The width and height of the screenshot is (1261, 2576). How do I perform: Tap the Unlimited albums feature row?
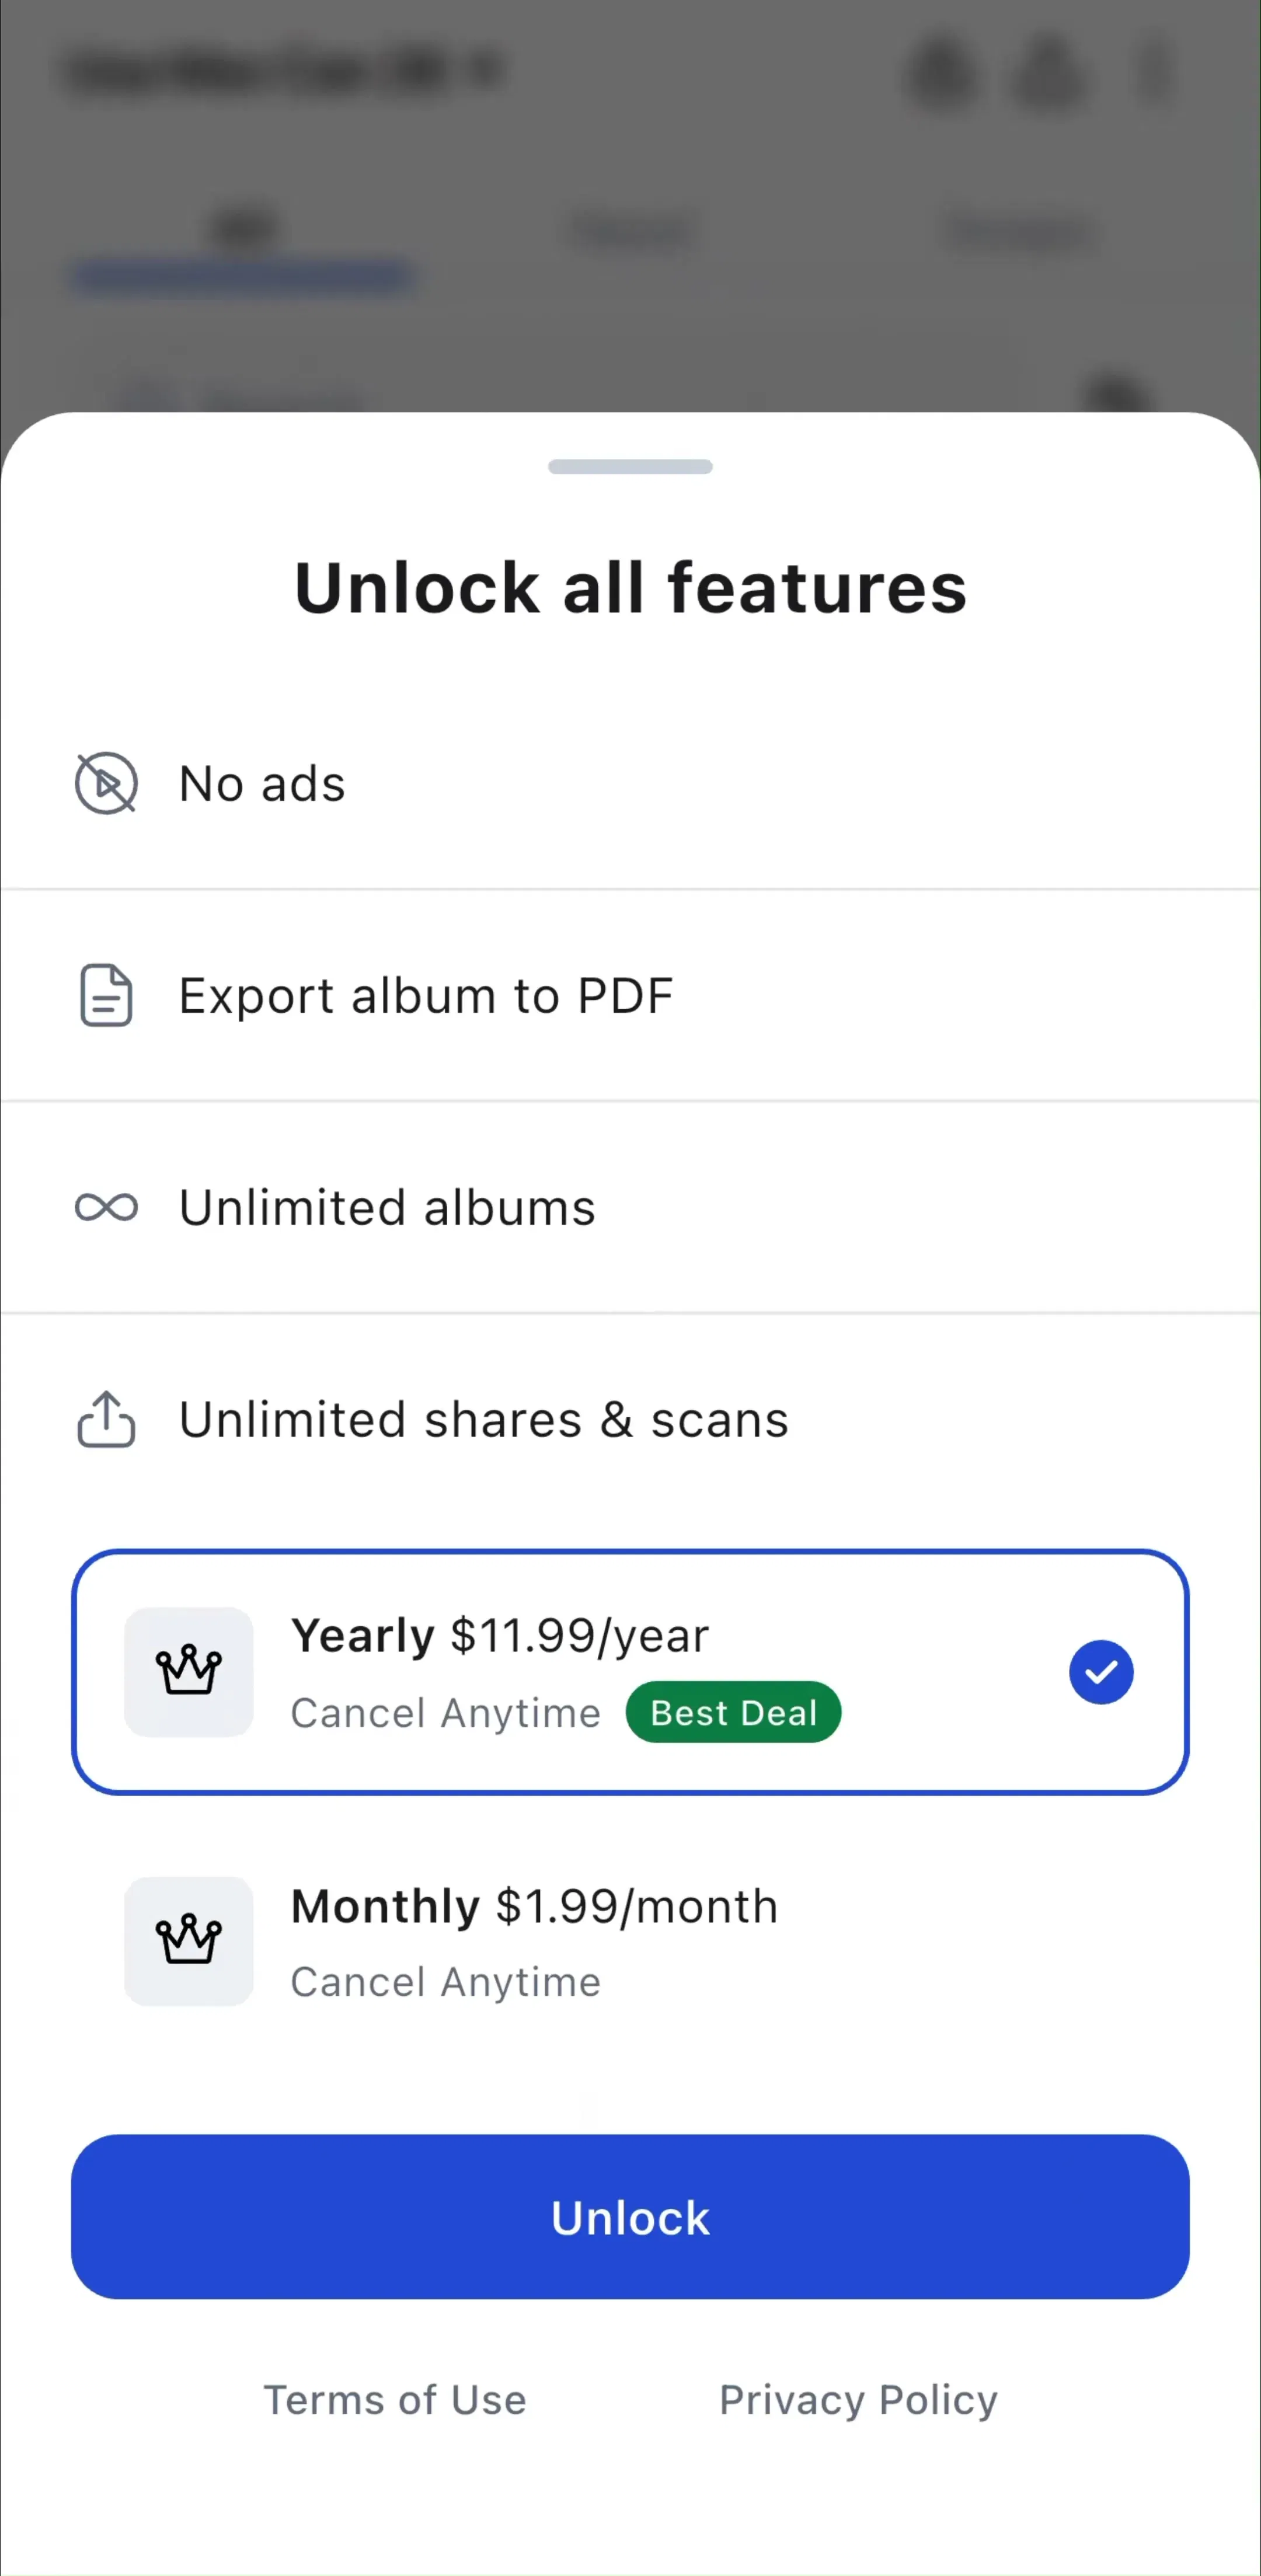click(630, 1207)
